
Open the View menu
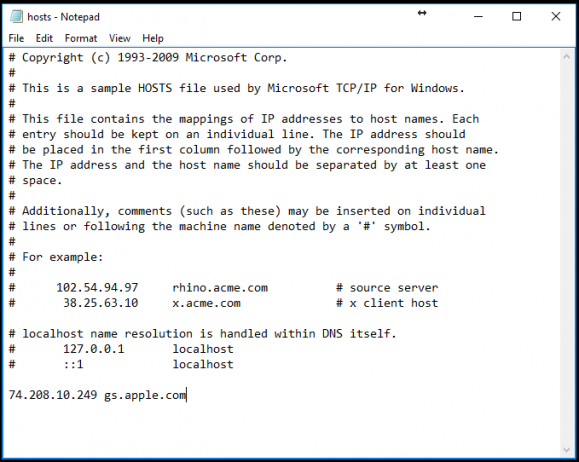coord(120,38)
